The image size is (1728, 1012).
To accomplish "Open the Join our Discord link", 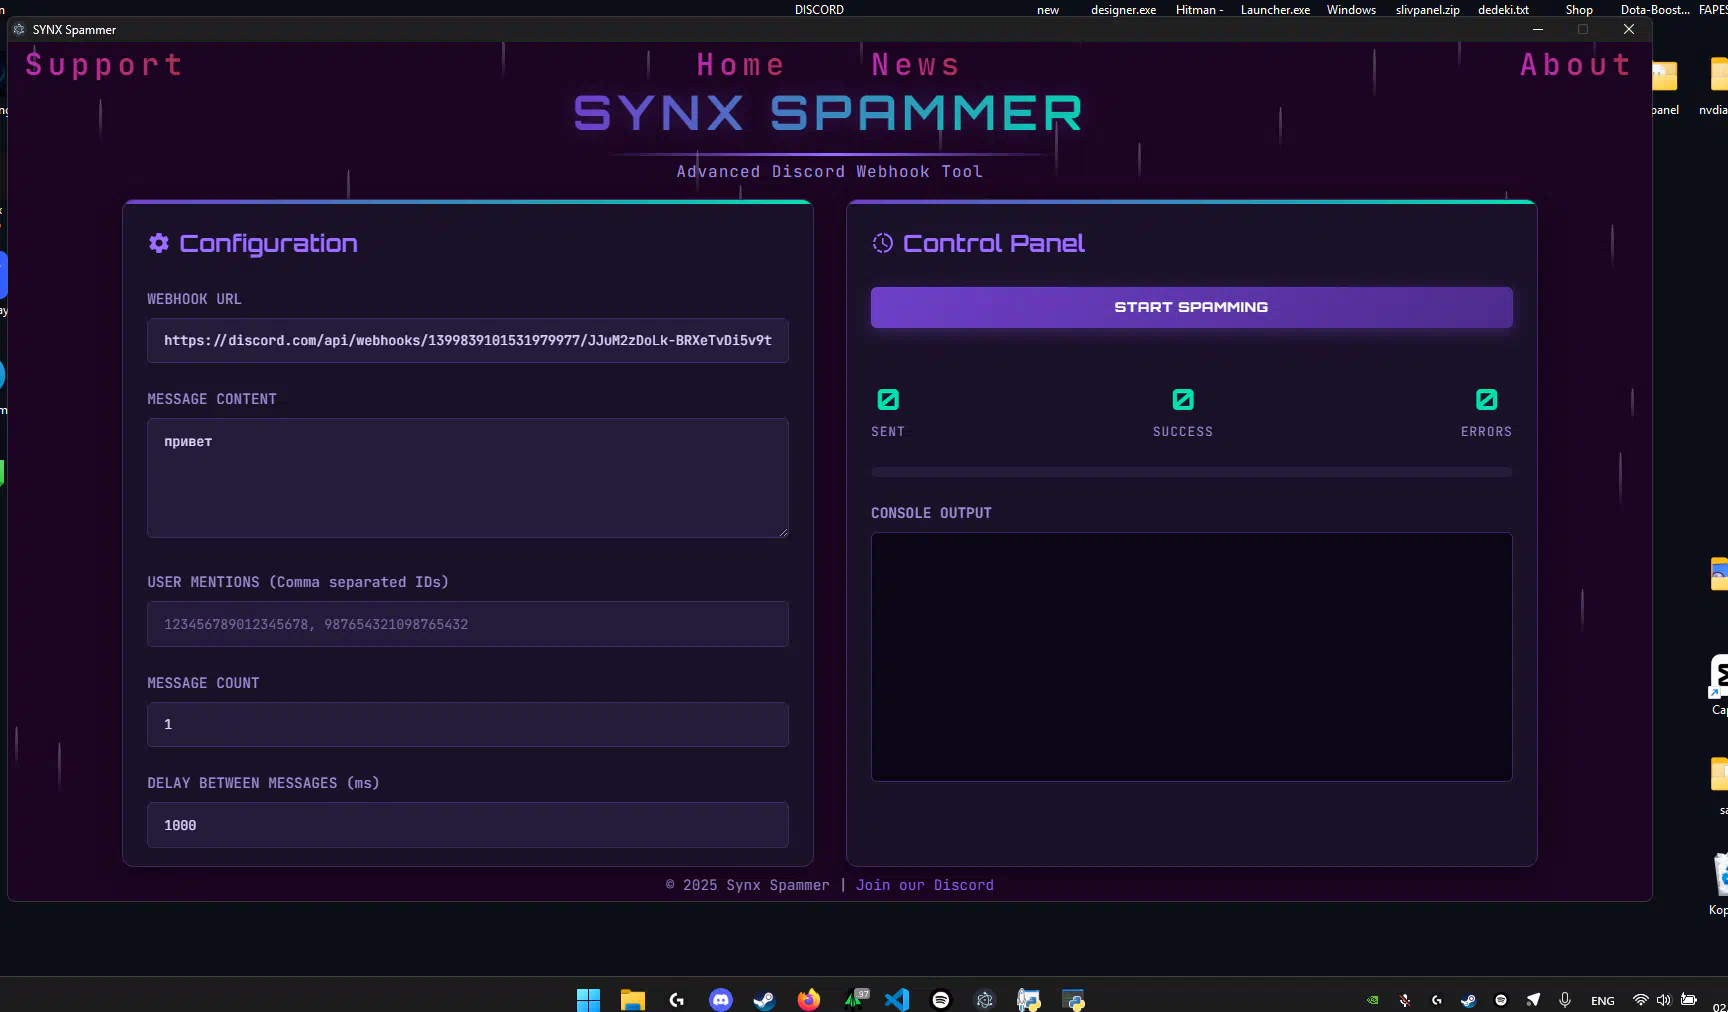I will point(925,885).
